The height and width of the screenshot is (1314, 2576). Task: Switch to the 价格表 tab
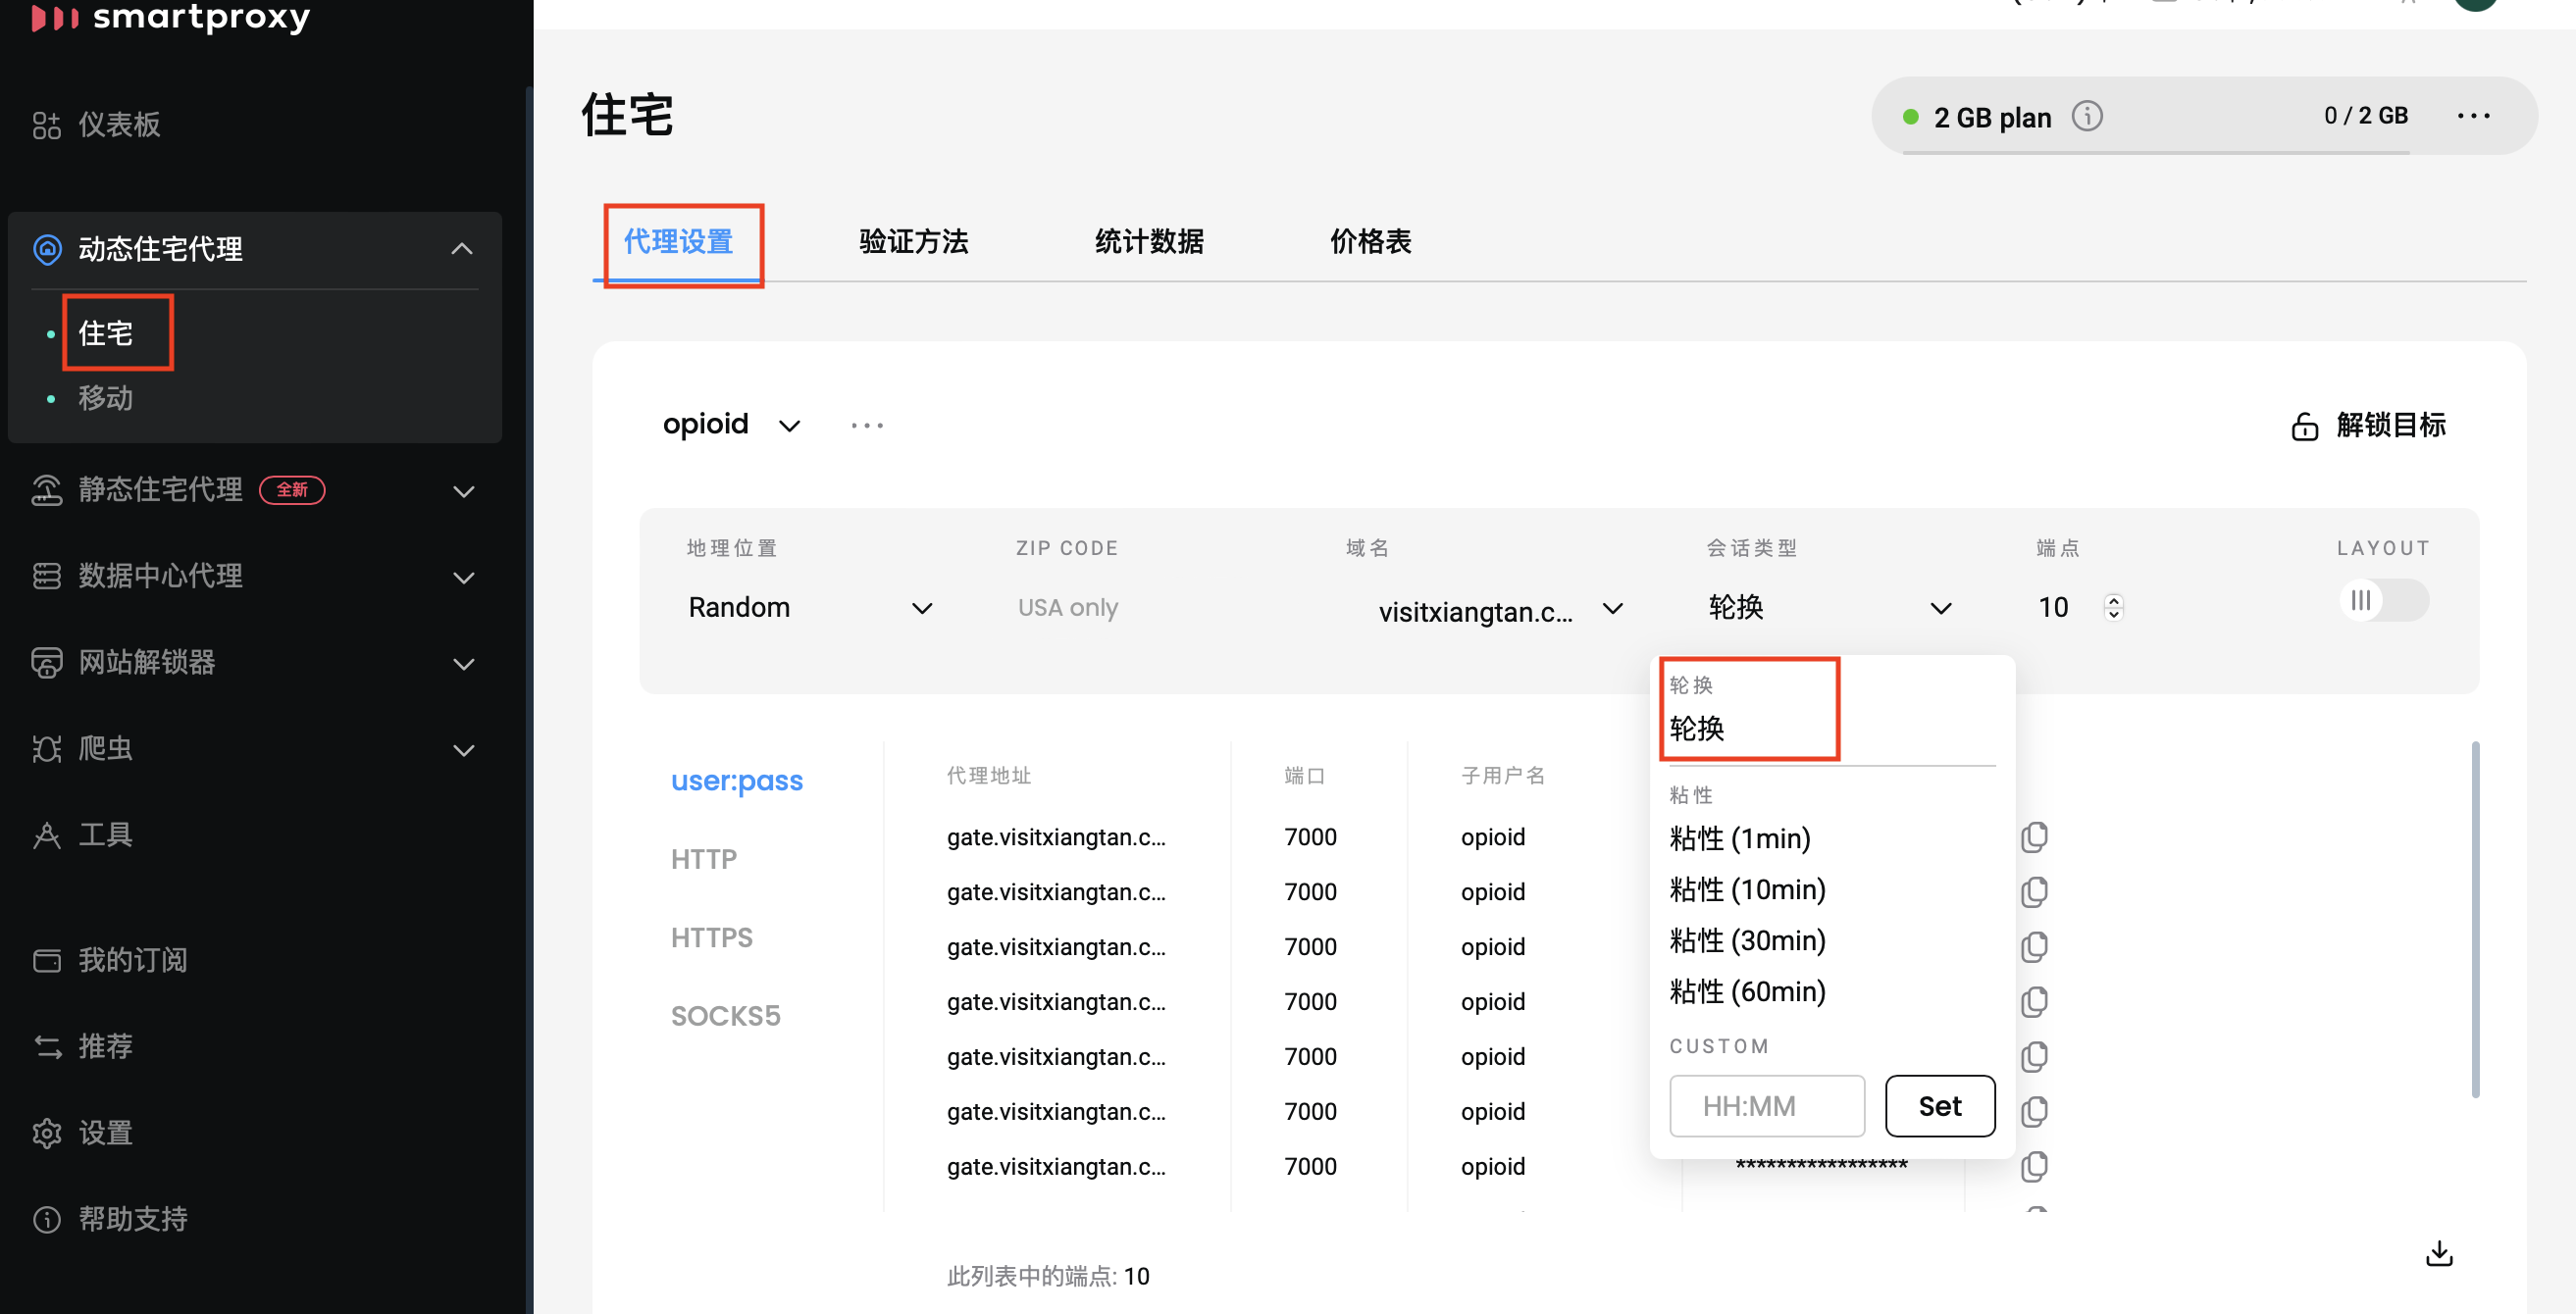coord(1370,242)
